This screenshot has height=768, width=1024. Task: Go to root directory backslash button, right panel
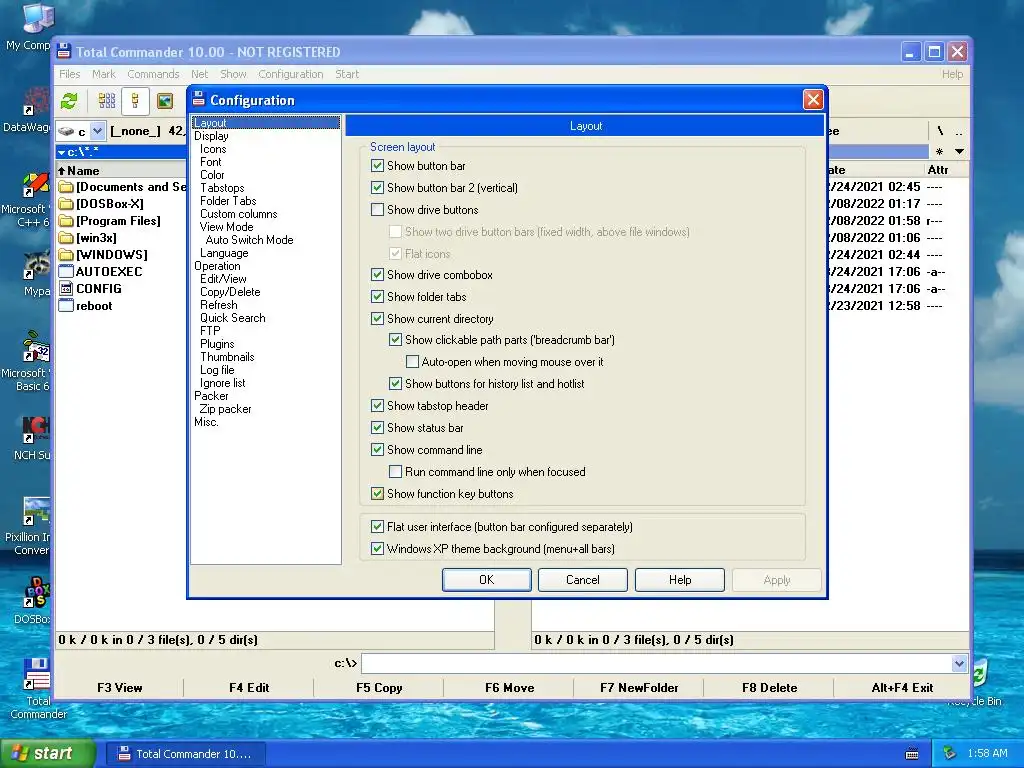(940, 131)
